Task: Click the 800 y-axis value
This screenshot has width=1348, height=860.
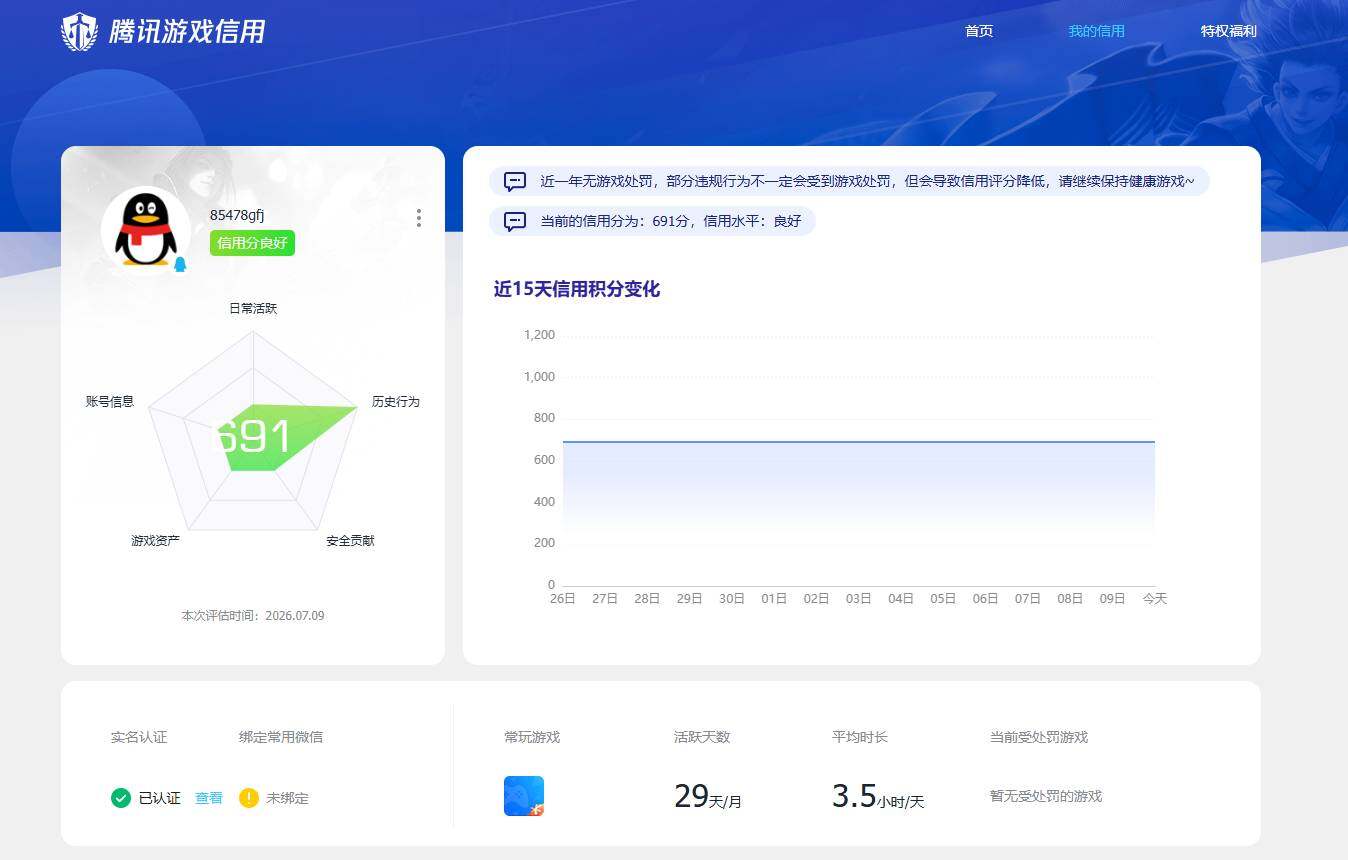Action: tap(544, 418)
